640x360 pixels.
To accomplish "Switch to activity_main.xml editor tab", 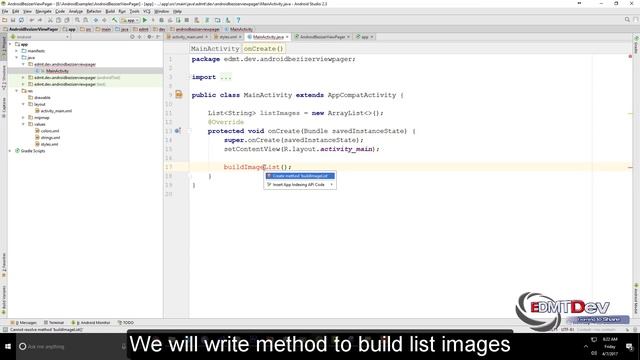I will [187, 37].
